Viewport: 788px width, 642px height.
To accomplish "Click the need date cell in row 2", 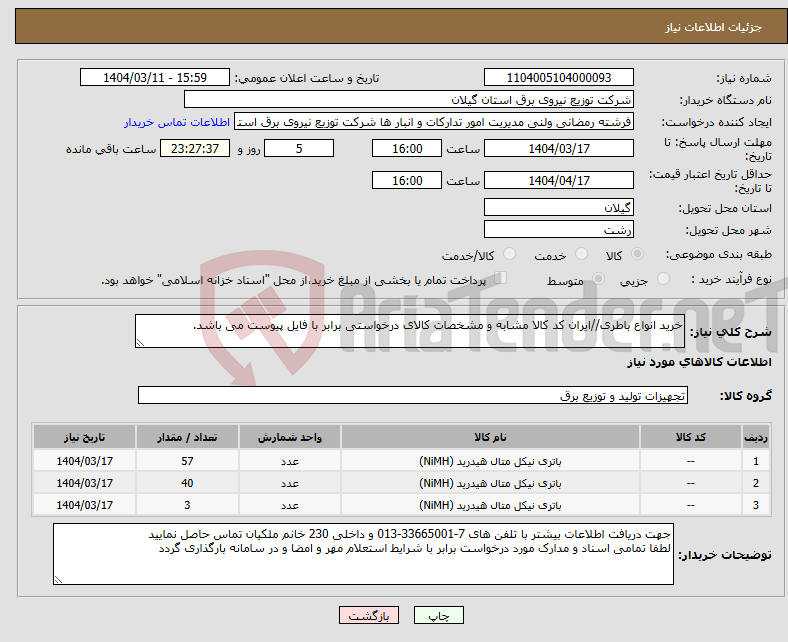I will [x=84, y=483].
